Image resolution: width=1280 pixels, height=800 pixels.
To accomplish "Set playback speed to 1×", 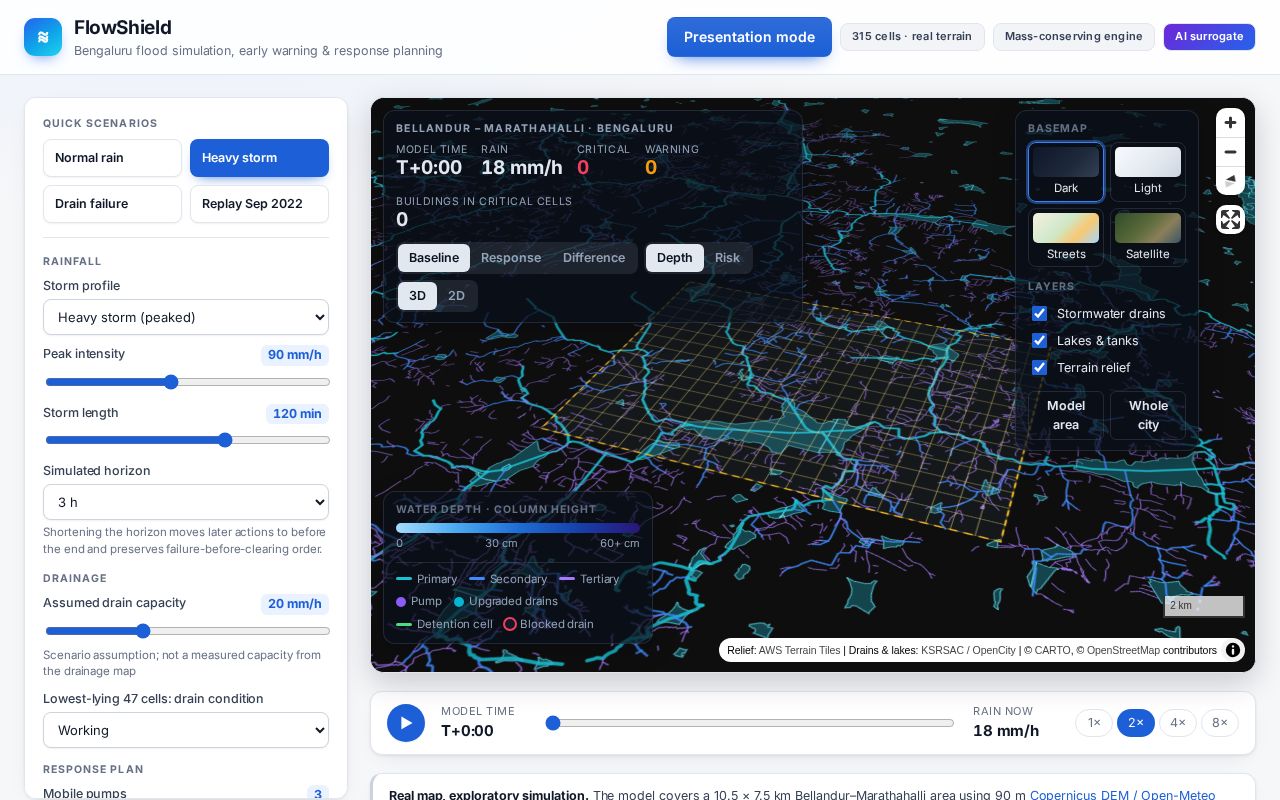I will click(1094, 723).
